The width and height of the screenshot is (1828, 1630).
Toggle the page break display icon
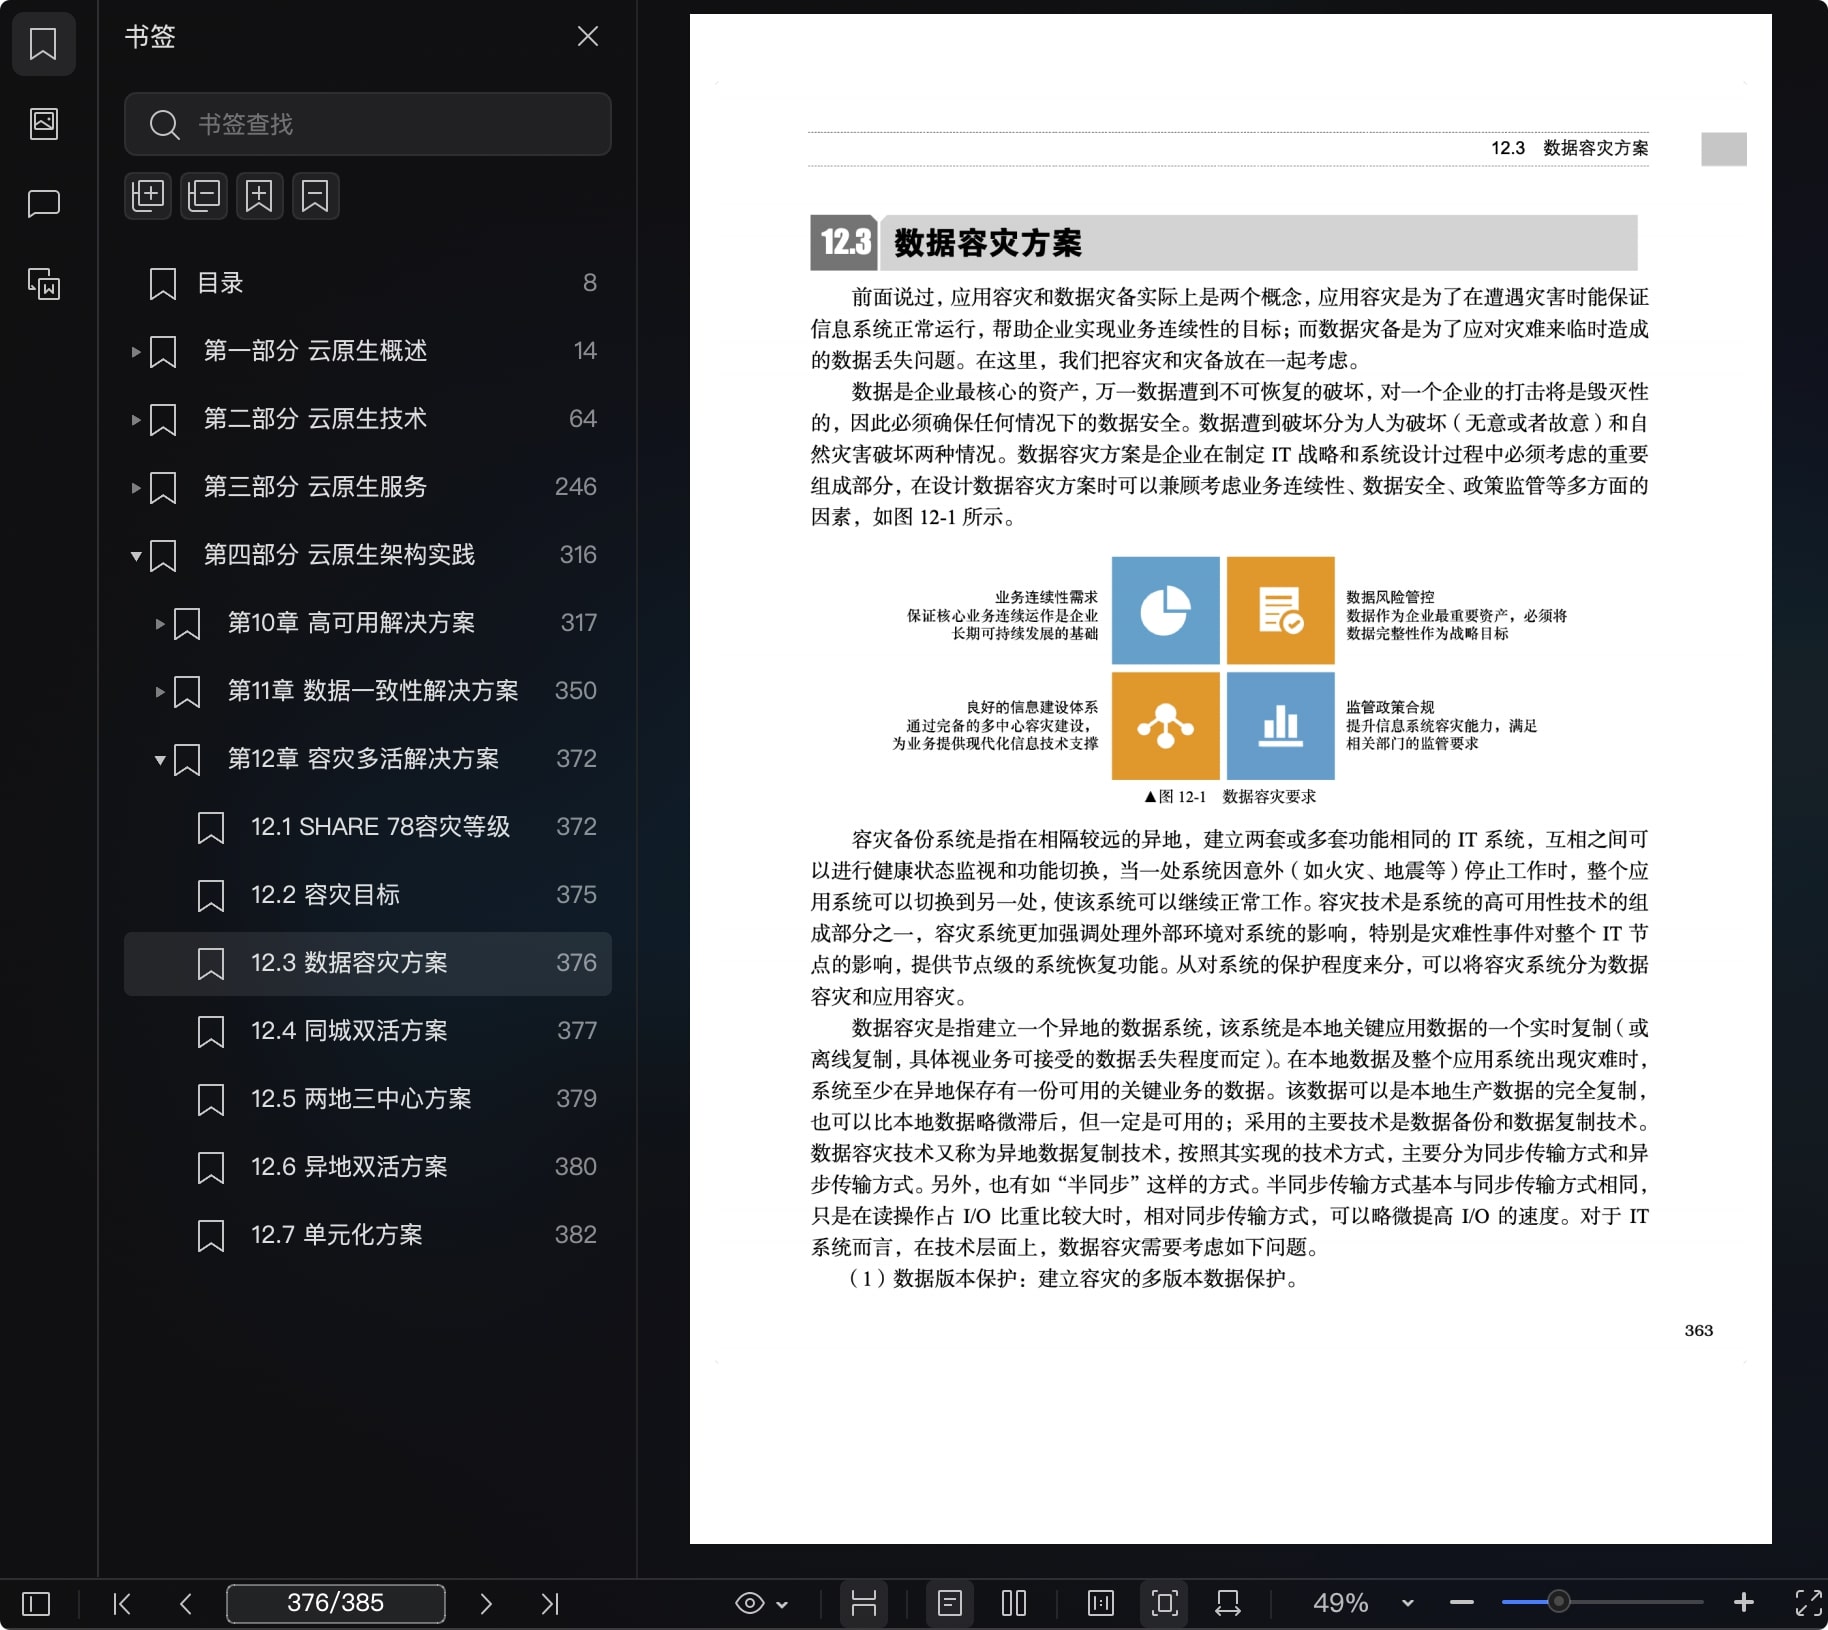click(x=864, y=1604)
